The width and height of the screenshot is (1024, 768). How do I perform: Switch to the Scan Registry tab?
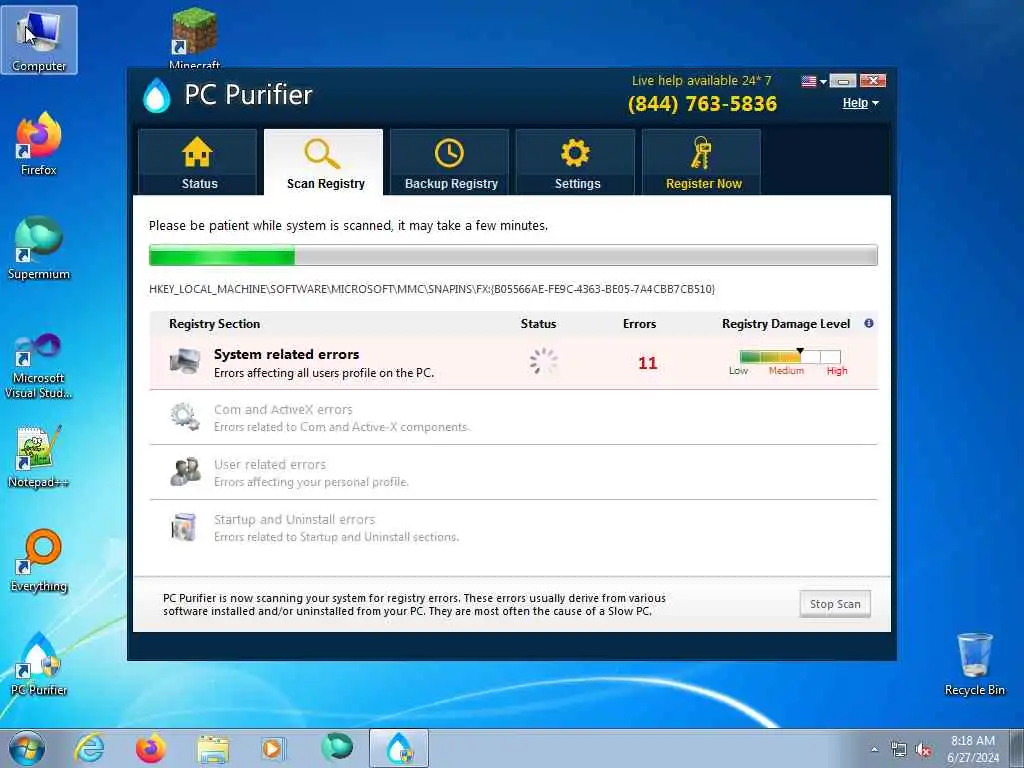pyautogui.click(x=323, y=162)
